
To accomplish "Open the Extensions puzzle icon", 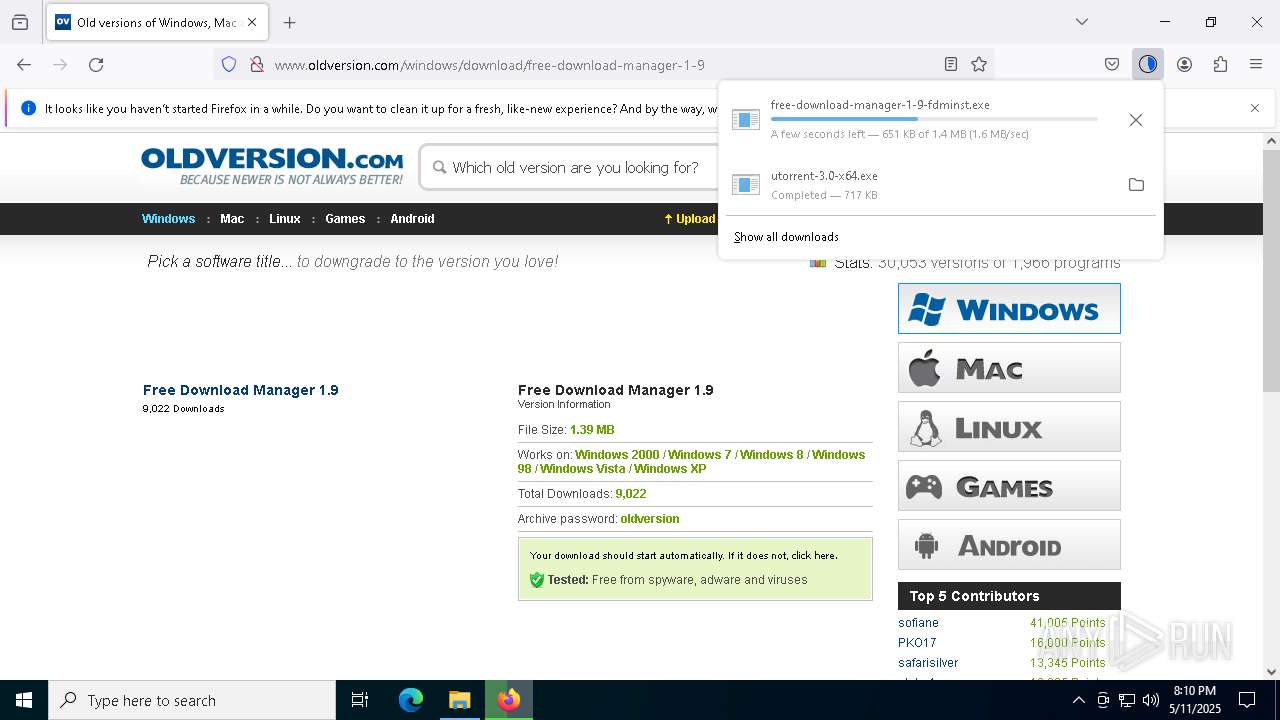I will coord(1220,64).
